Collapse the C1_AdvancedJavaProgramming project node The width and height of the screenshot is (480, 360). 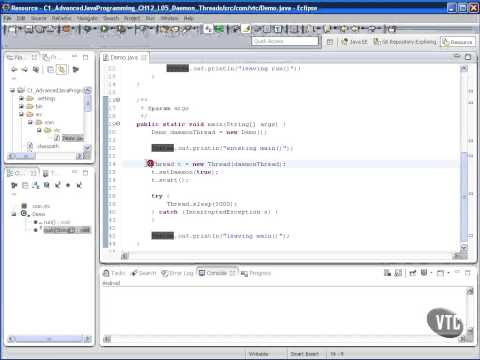pyautogui.click(x=12, y=90)
